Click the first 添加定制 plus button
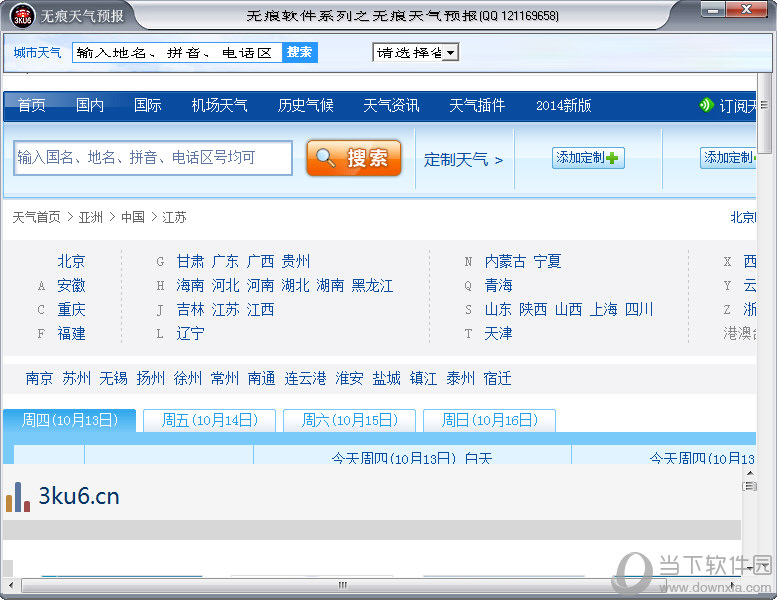Screen dimensions: 777x600 click(x=588, y=158)
